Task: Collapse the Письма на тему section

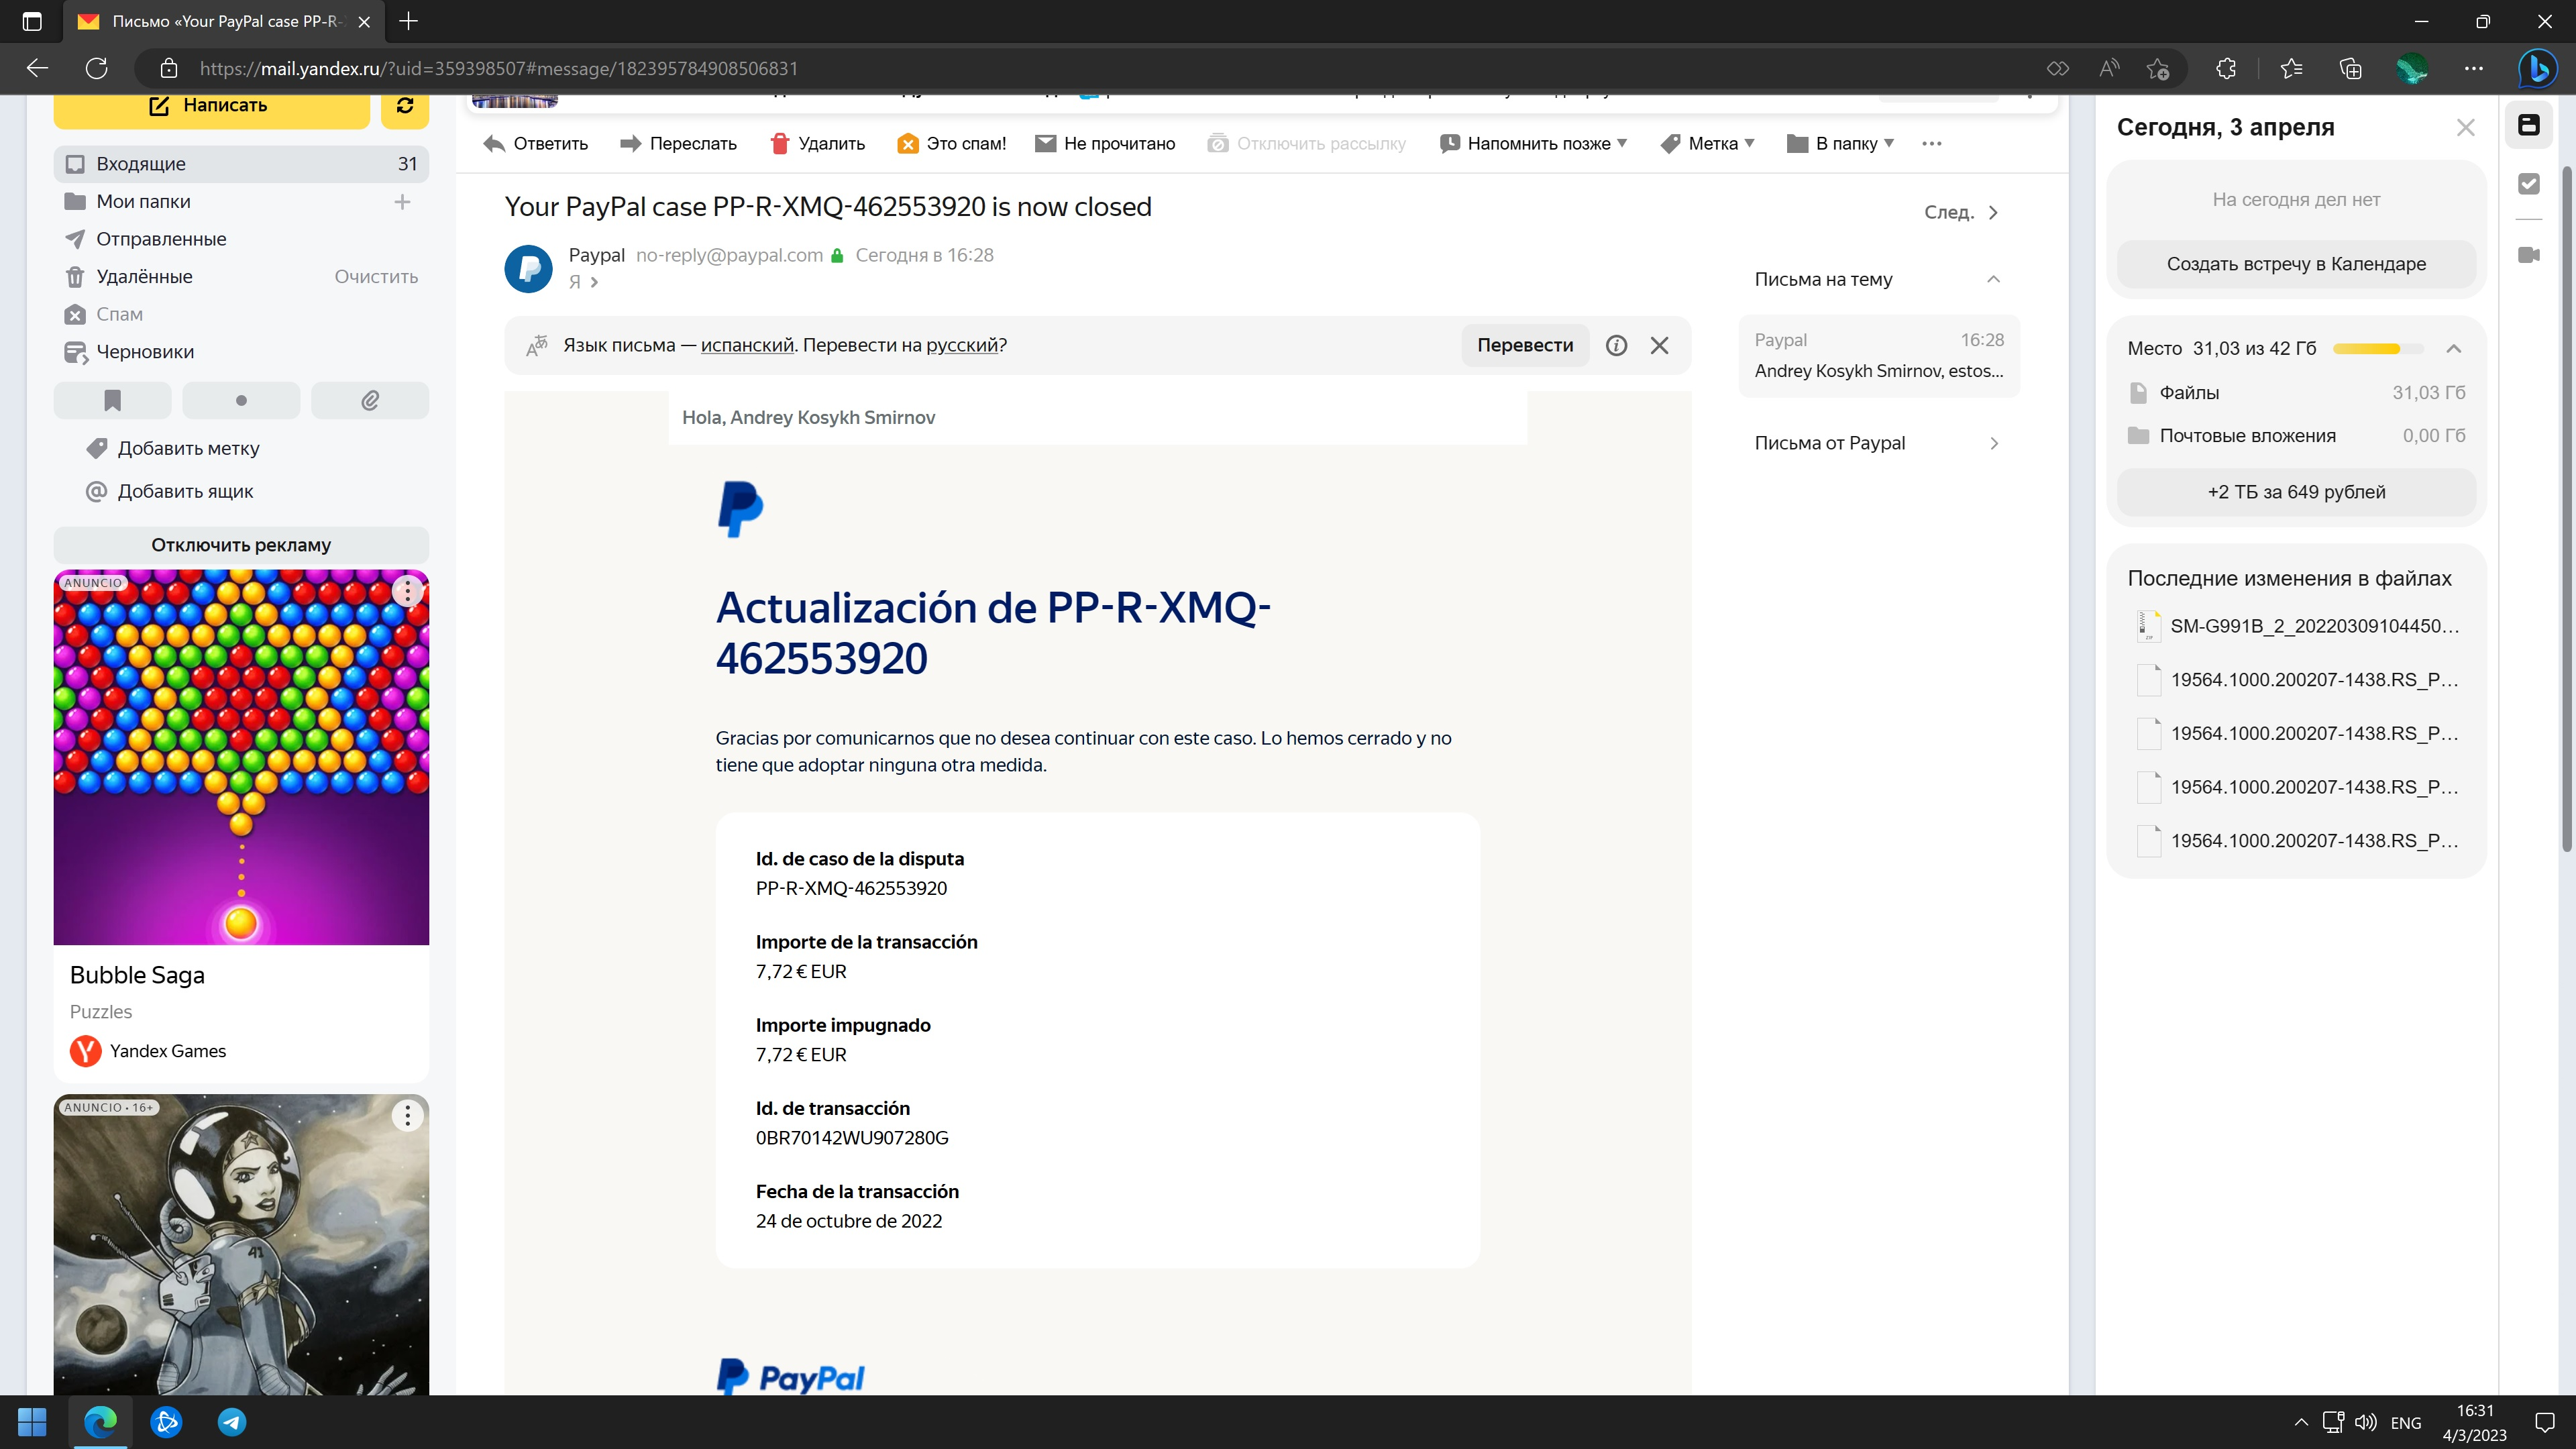Action: [1993, 279]
